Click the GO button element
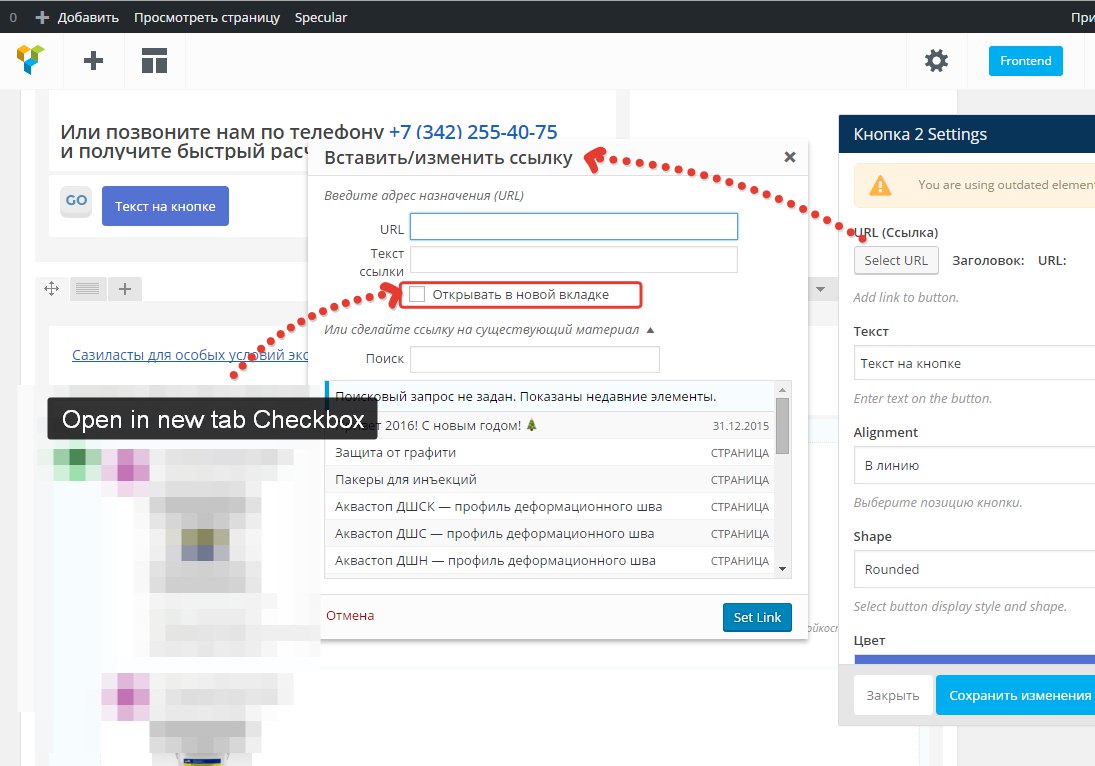Image resolution: width=1095 pixels, height=766 pixels. (76, 202)
